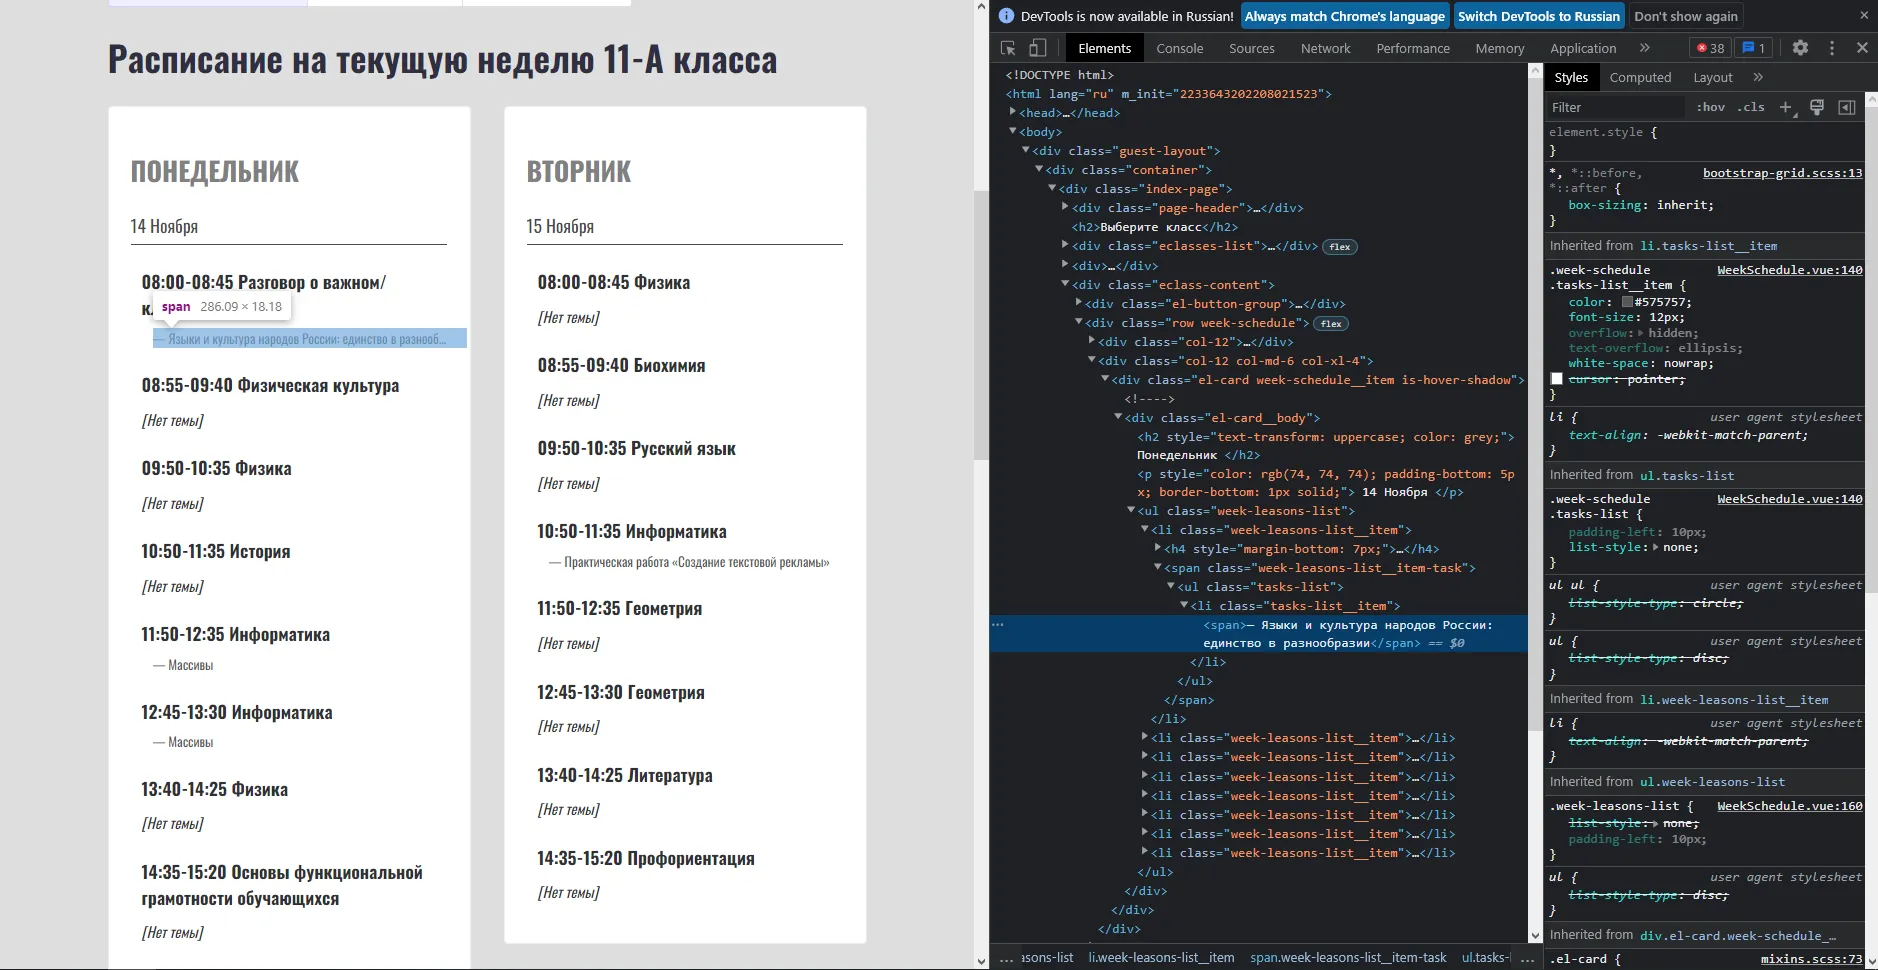
Task: Close the DevTools panel
Action: (x=1862, y=48)
